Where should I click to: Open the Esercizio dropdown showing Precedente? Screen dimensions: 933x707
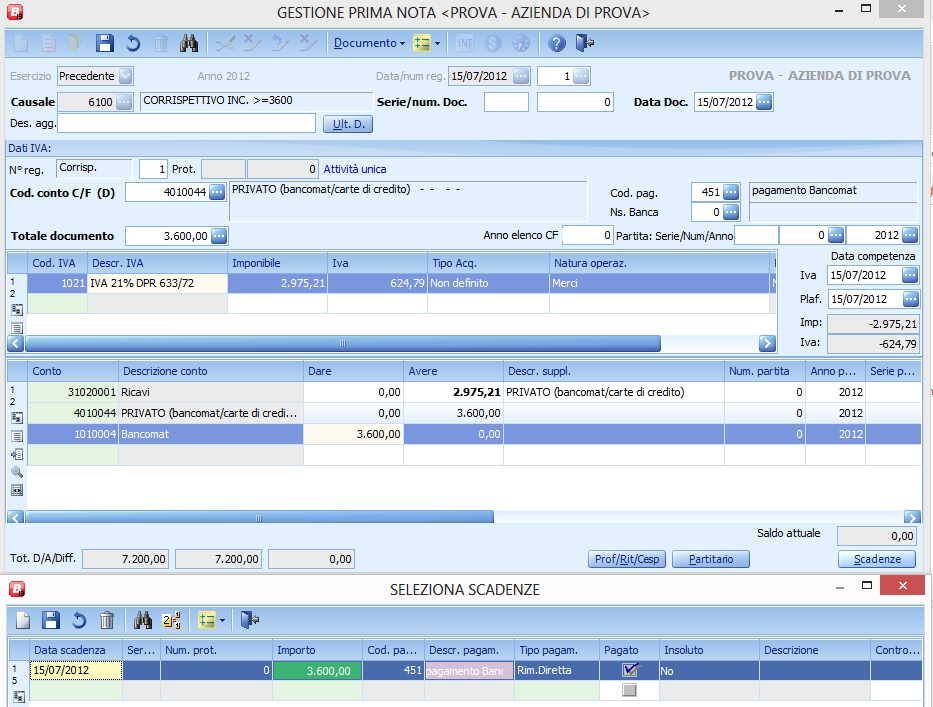125,76
